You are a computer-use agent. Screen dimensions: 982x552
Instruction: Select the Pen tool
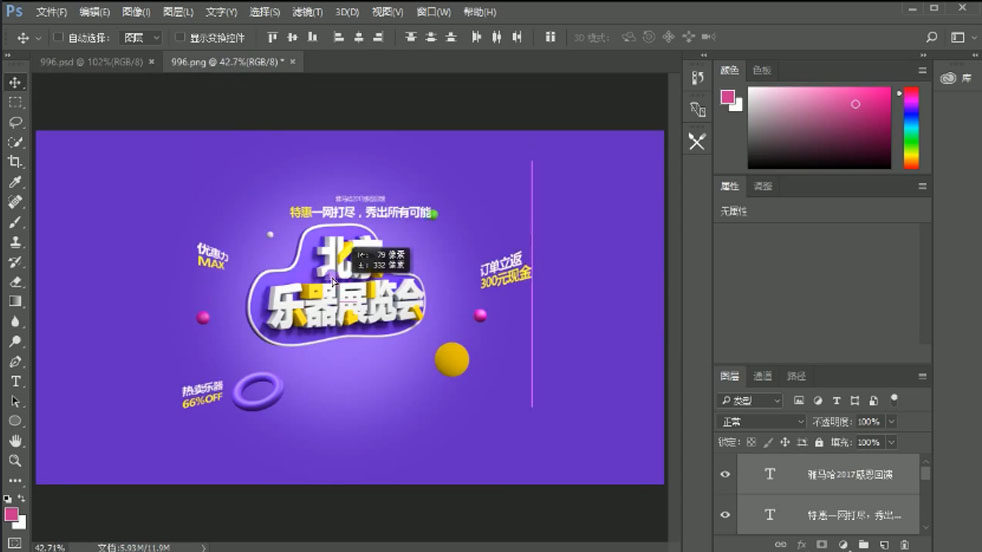click(15, 362)
